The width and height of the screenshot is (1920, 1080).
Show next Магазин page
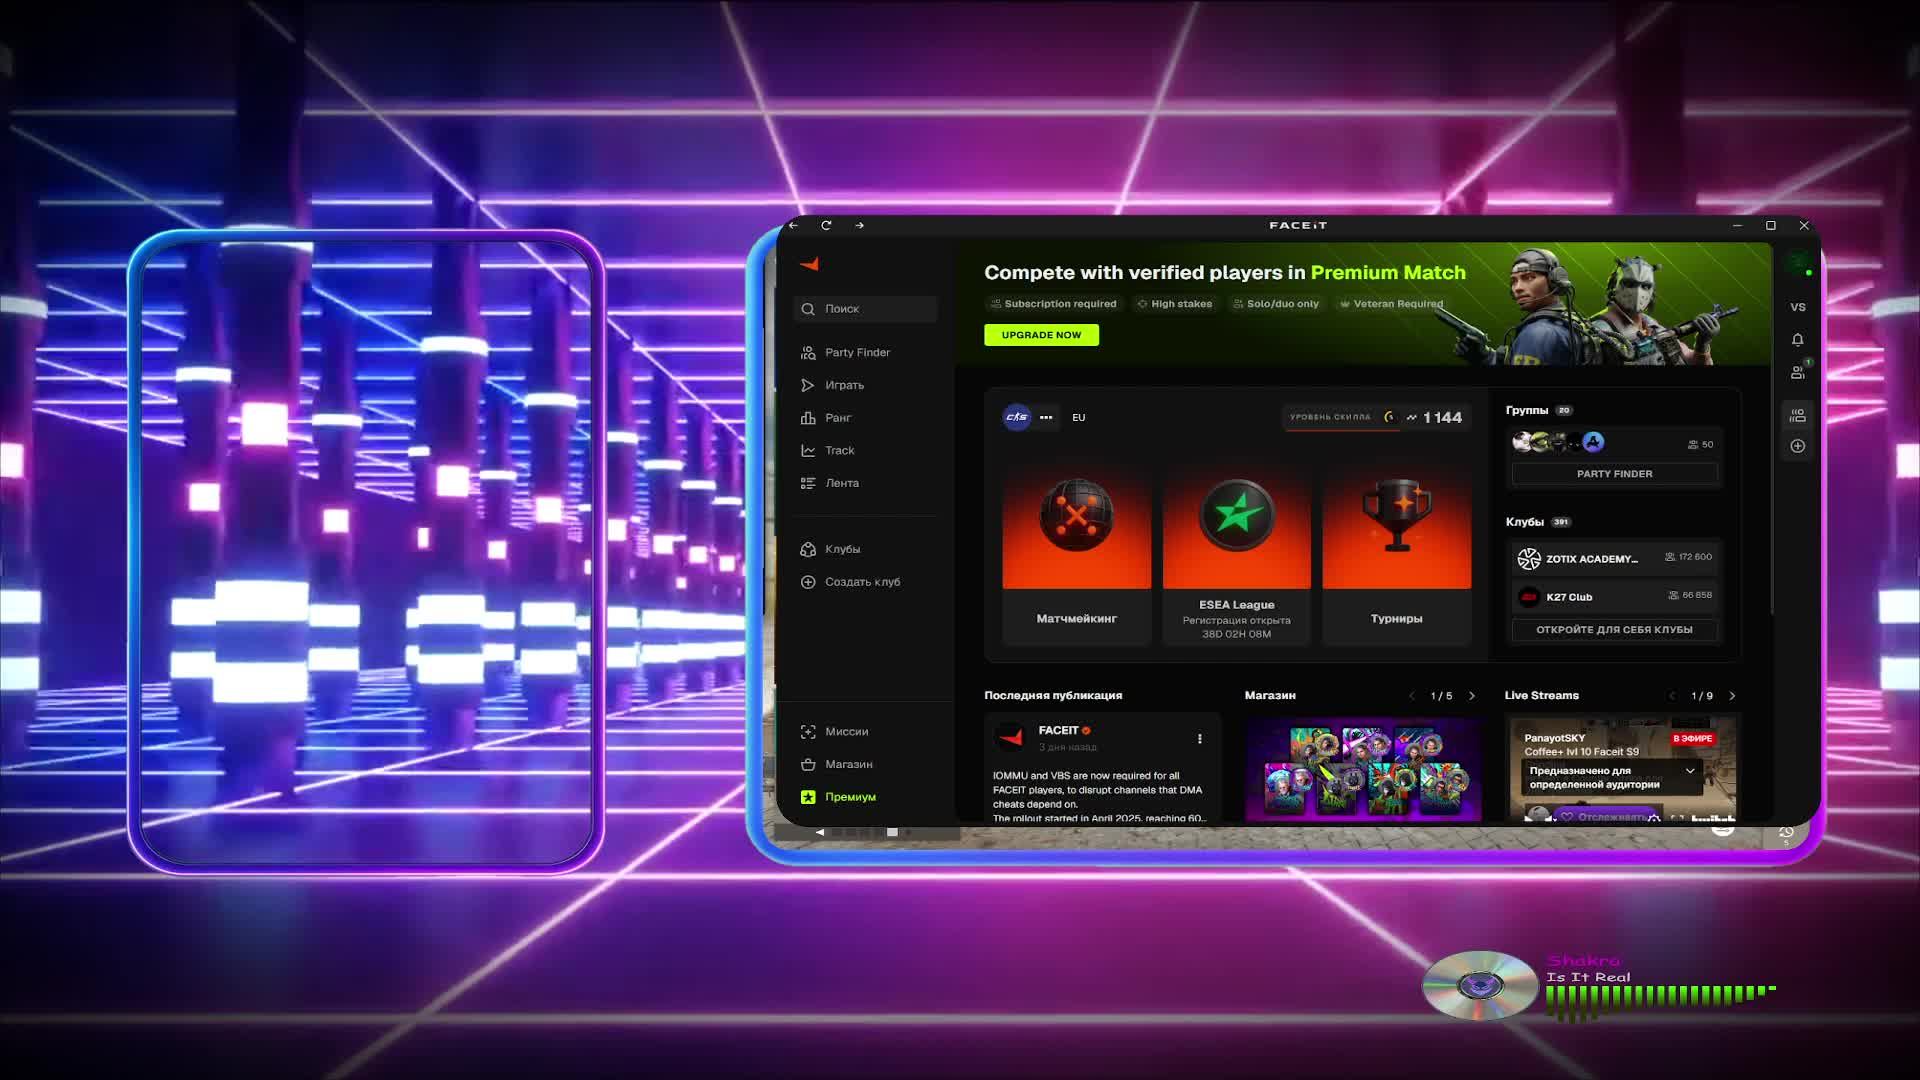click(x=1472, y=696)
